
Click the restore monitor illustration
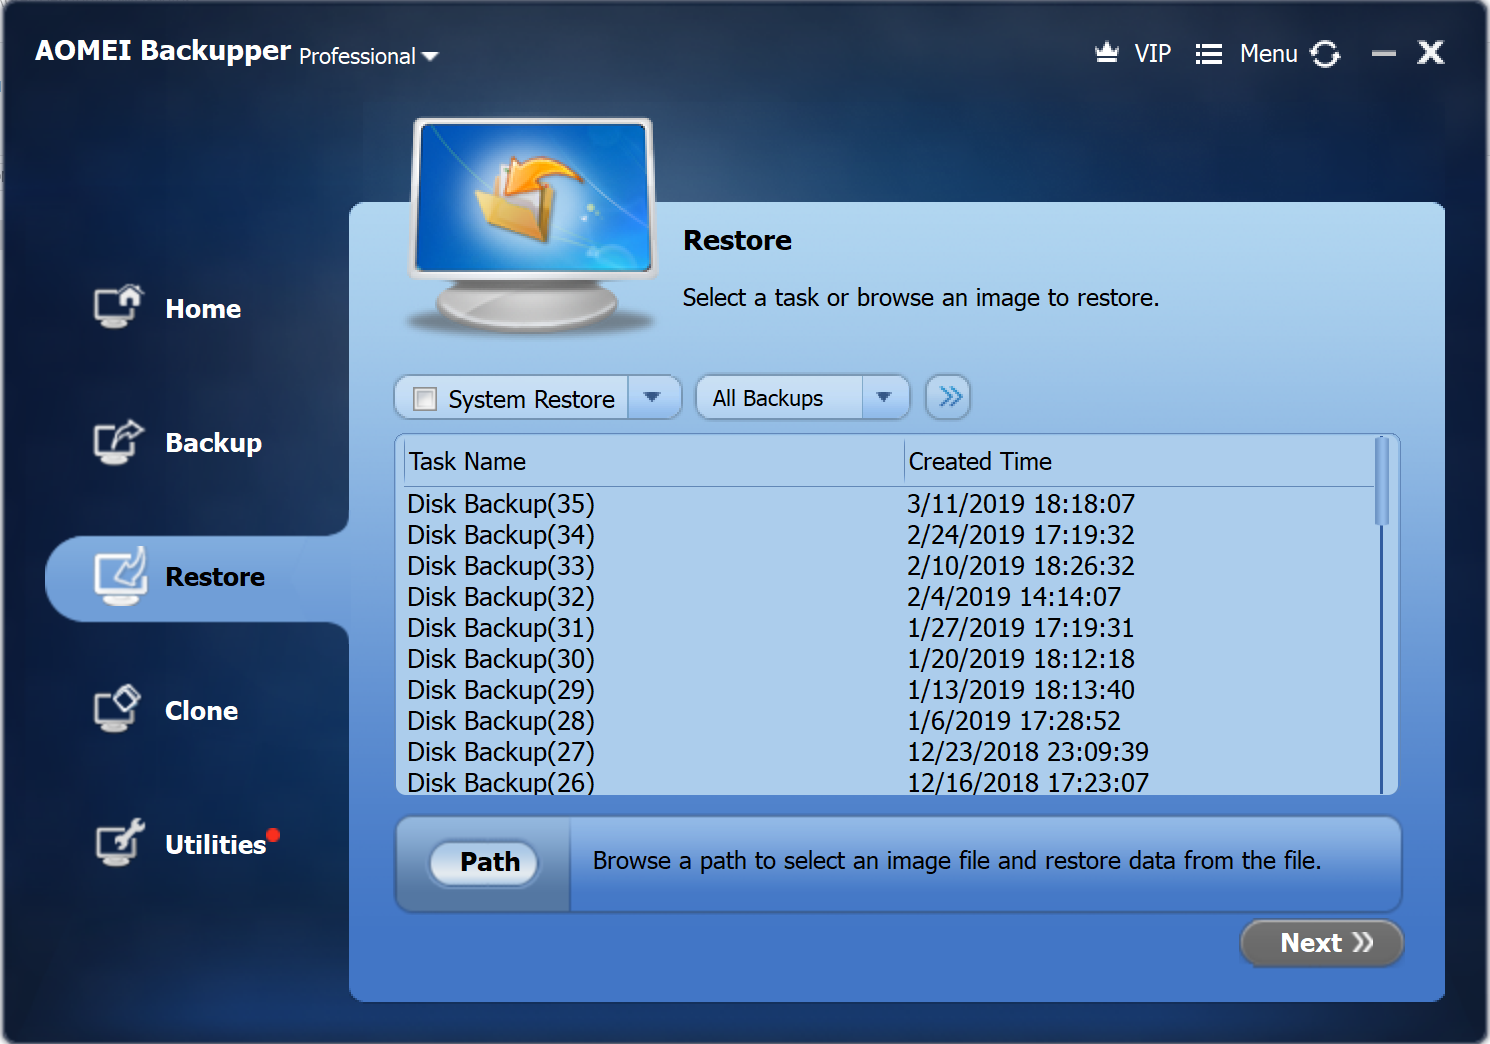click(x=534, y=225)
